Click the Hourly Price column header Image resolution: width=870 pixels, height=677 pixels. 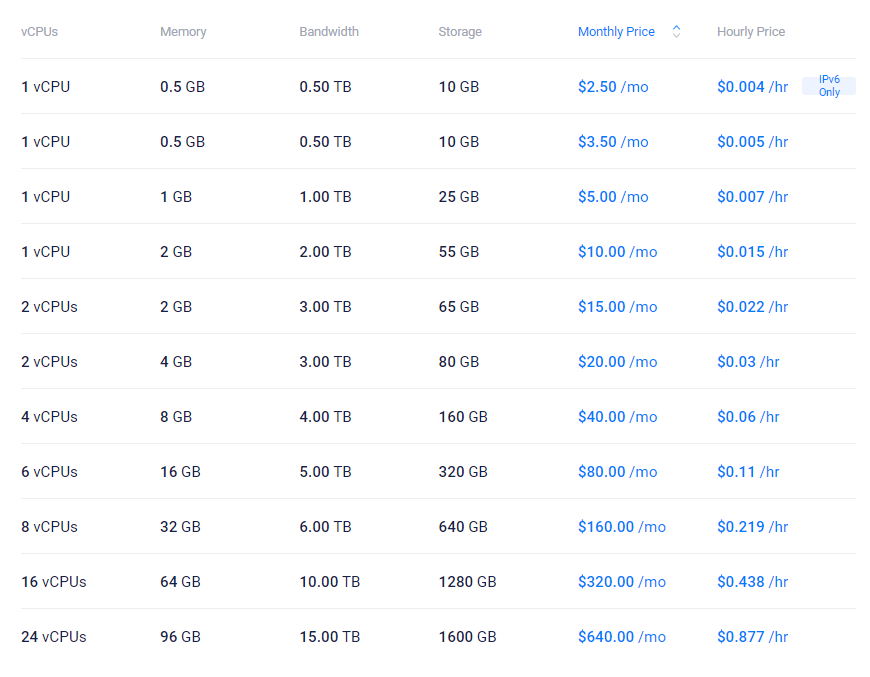click(x=750, y=32)
